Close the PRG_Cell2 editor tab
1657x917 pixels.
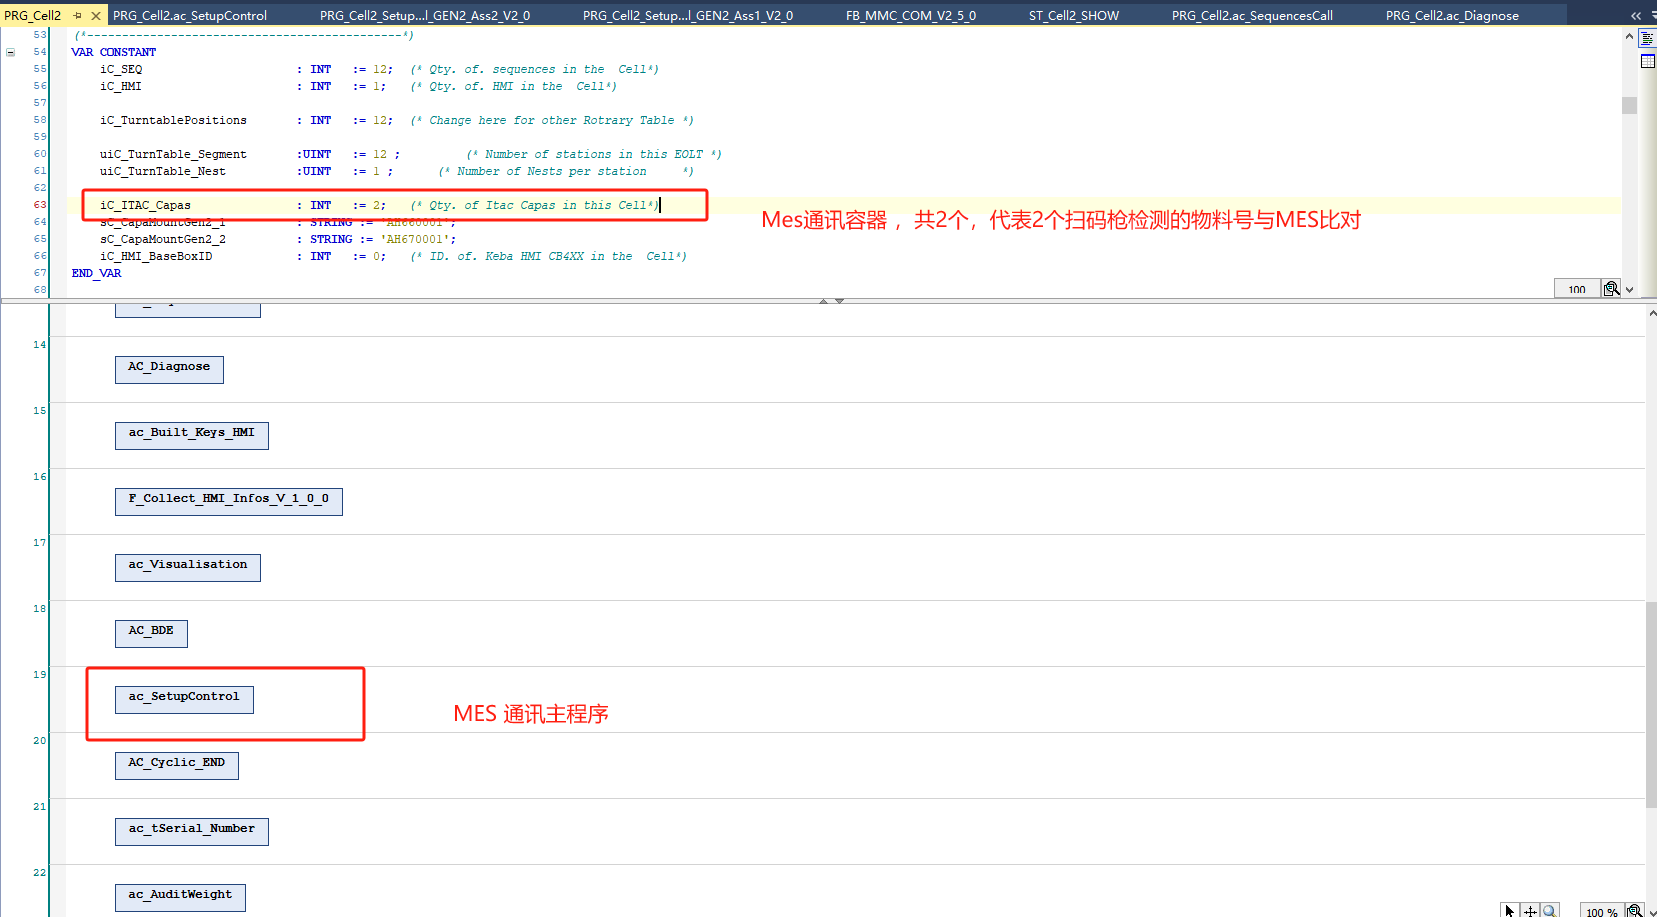[x=96, y=15]
